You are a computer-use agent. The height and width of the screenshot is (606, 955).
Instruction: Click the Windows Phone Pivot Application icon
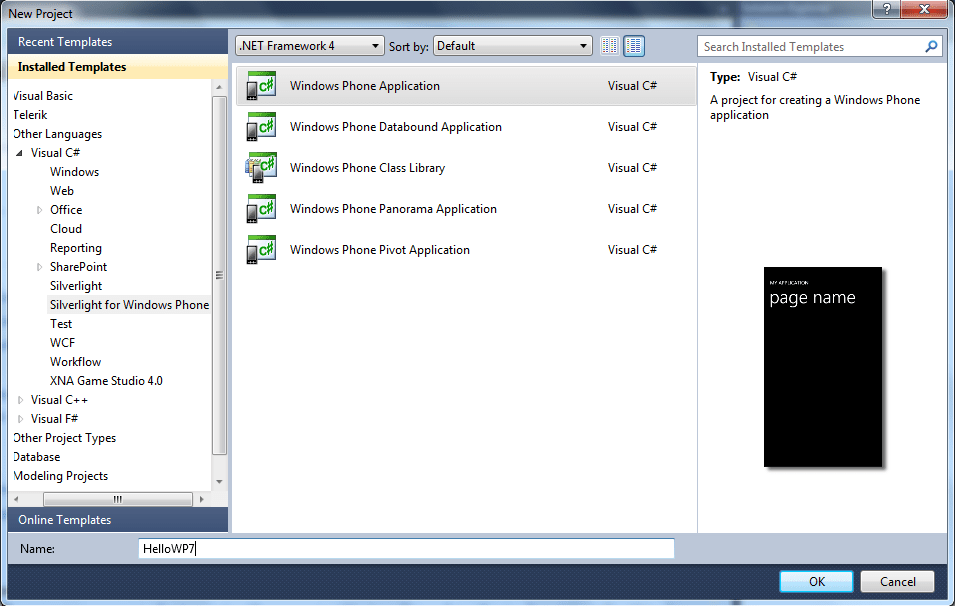[261, 250]
